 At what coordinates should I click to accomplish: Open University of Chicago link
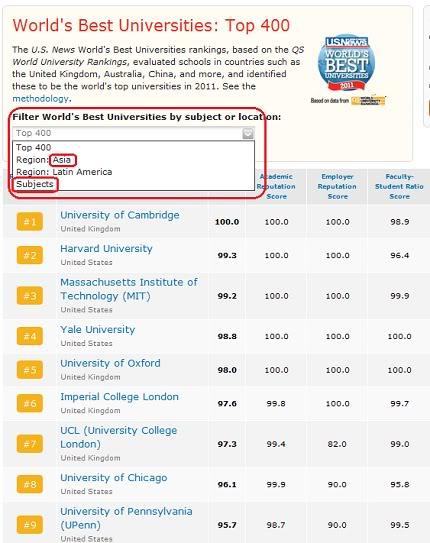pos(114,478)
